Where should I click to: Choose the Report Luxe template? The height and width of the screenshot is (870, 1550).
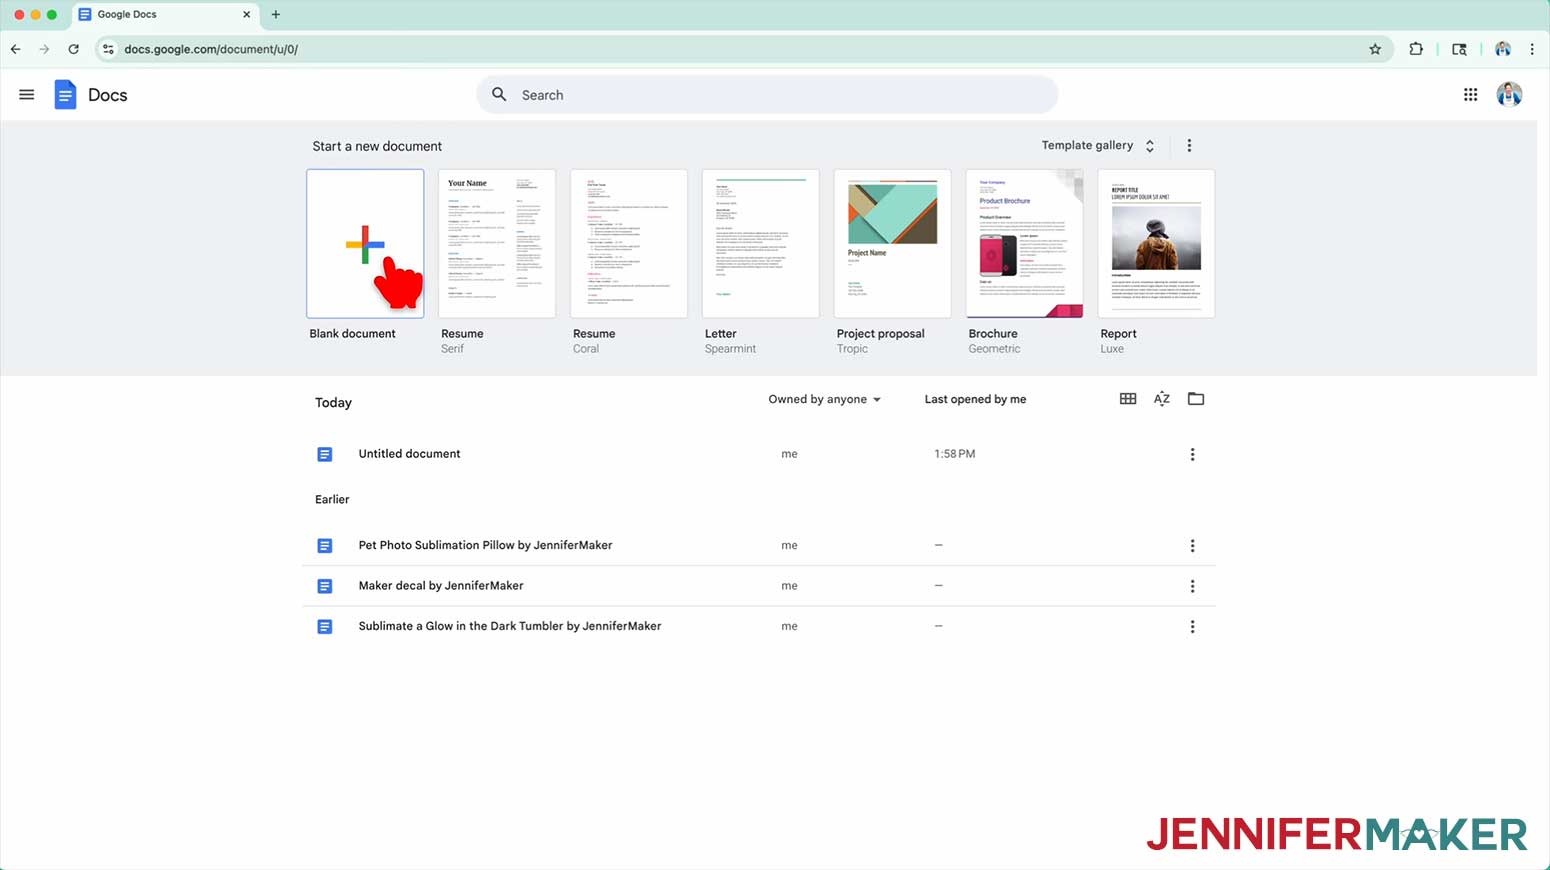tap(1157, 244)
